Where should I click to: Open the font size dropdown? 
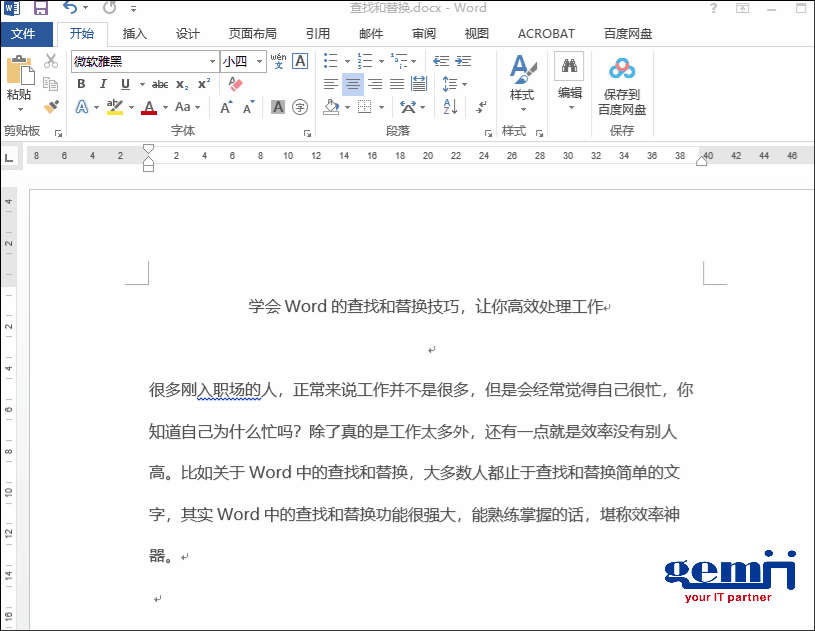coord(260,62)
